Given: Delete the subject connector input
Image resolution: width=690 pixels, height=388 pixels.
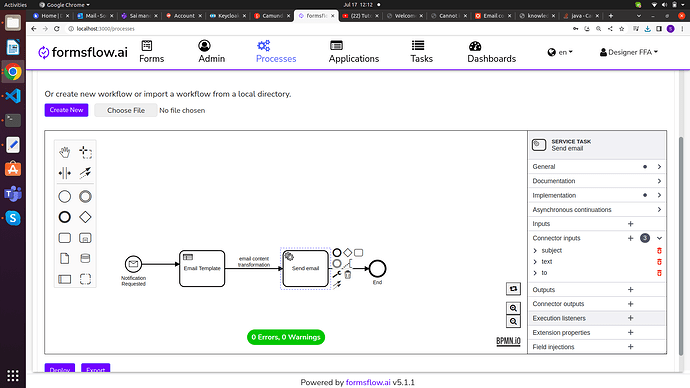Looking at the screenshot, I should point(659,250).
